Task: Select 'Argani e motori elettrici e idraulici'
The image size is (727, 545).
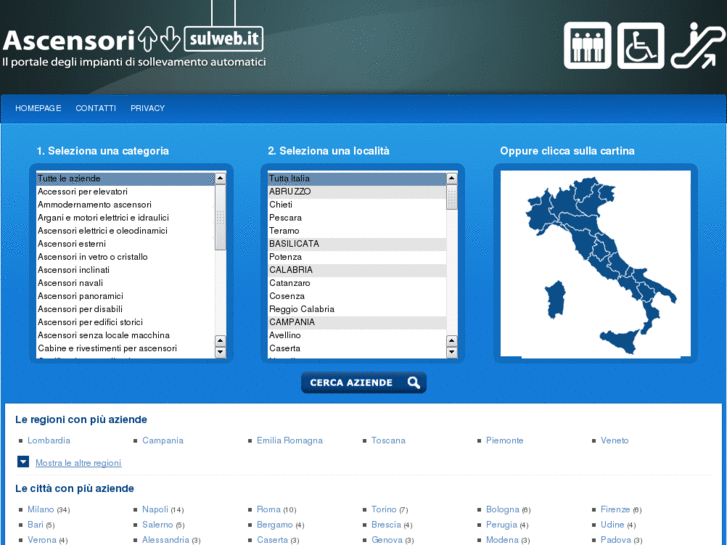Action: coord(125,218)
